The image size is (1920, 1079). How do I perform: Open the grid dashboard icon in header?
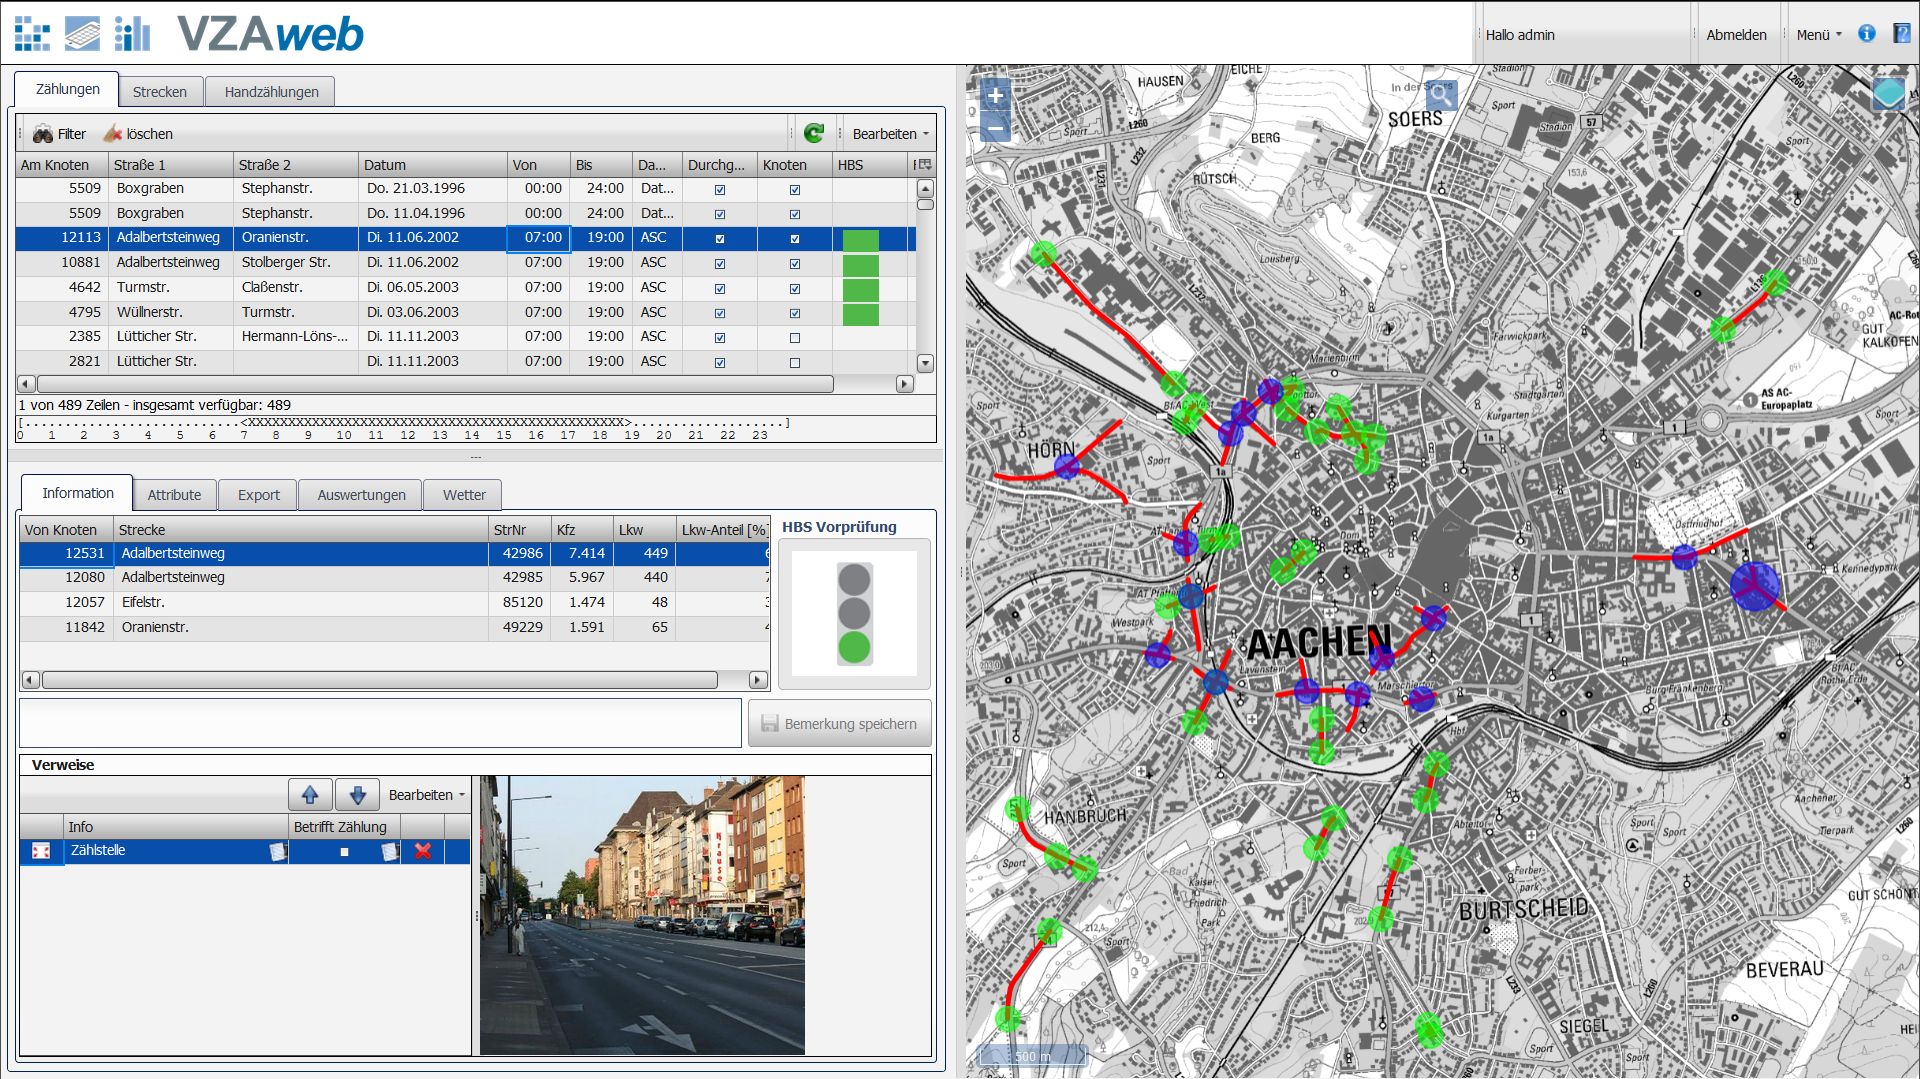click(x=32, y=34)
